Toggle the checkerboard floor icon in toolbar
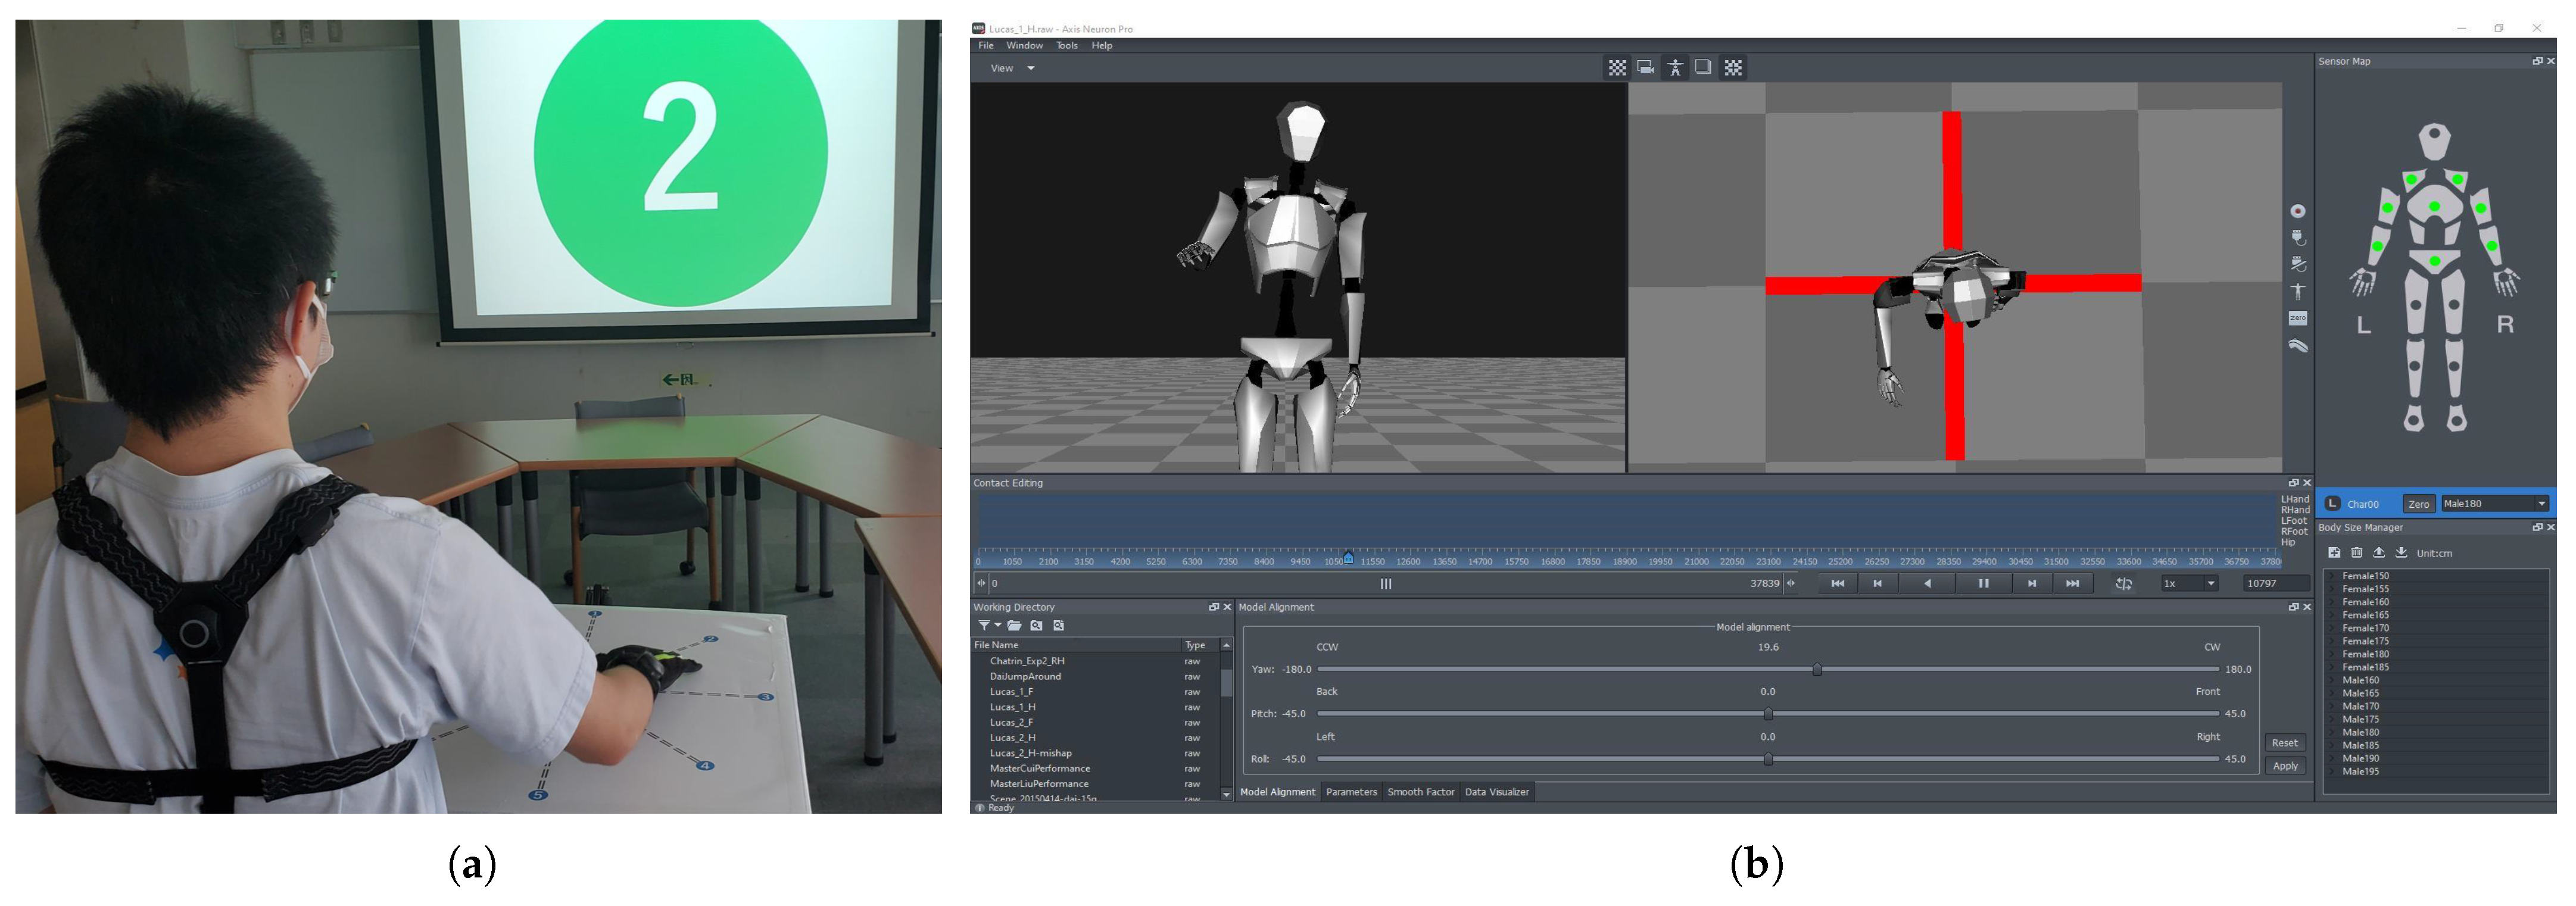Screen dimensions: 2576x906 1617,68
